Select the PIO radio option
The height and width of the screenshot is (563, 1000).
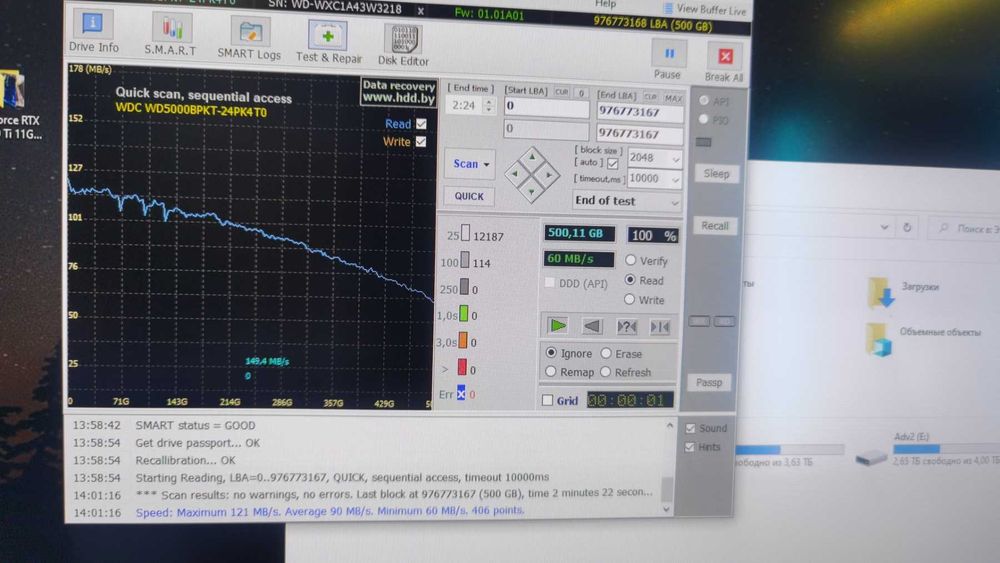pyautogui.click(x=703, y=119)
